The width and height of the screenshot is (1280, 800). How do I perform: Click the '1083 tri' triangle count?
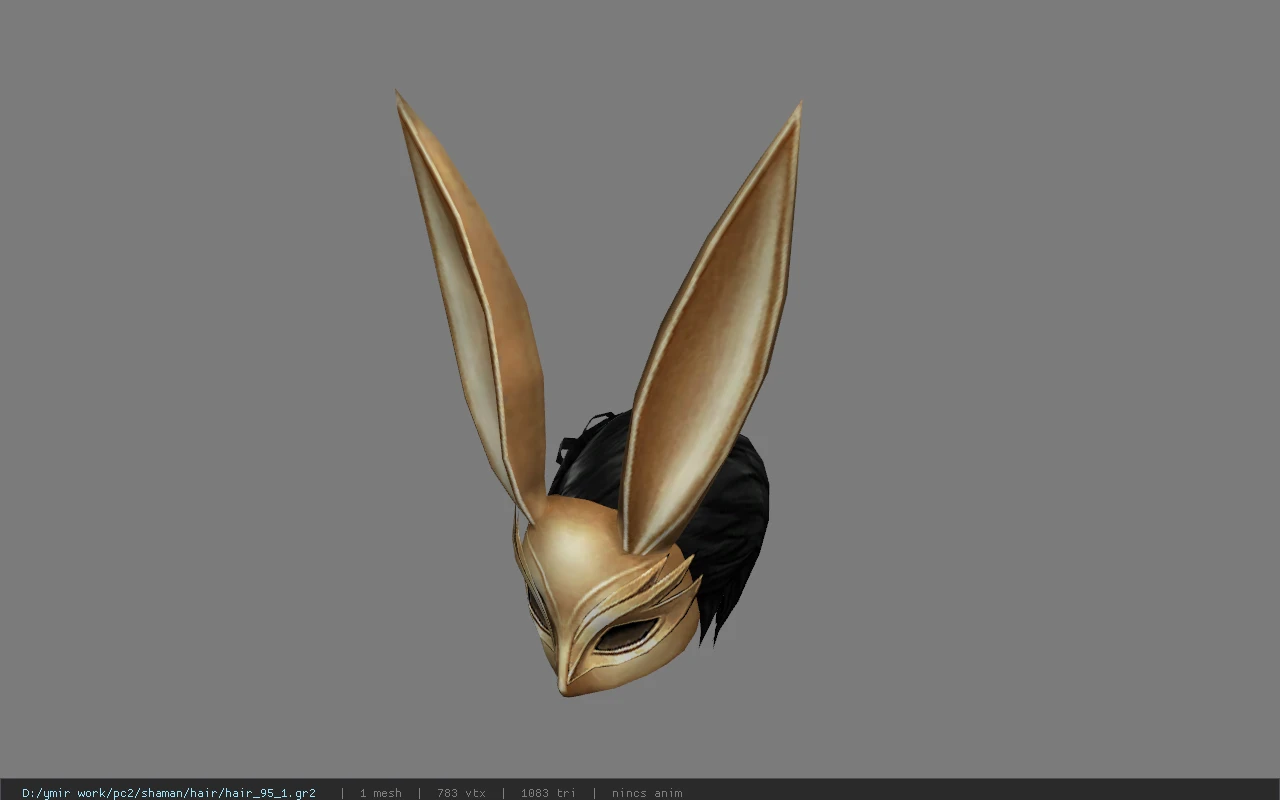[548, 793]
